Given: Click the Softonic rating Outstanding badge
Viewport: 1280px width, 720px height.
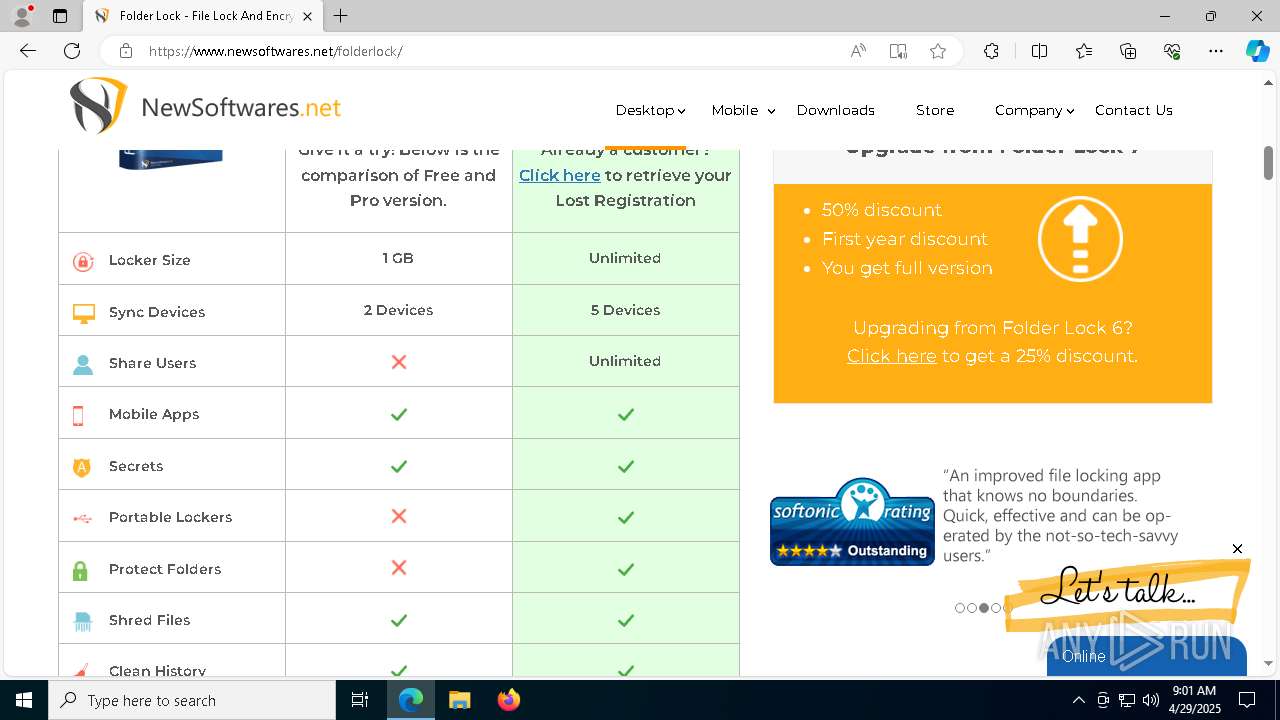Looking at the screenshot, I should tap(852, 521).
